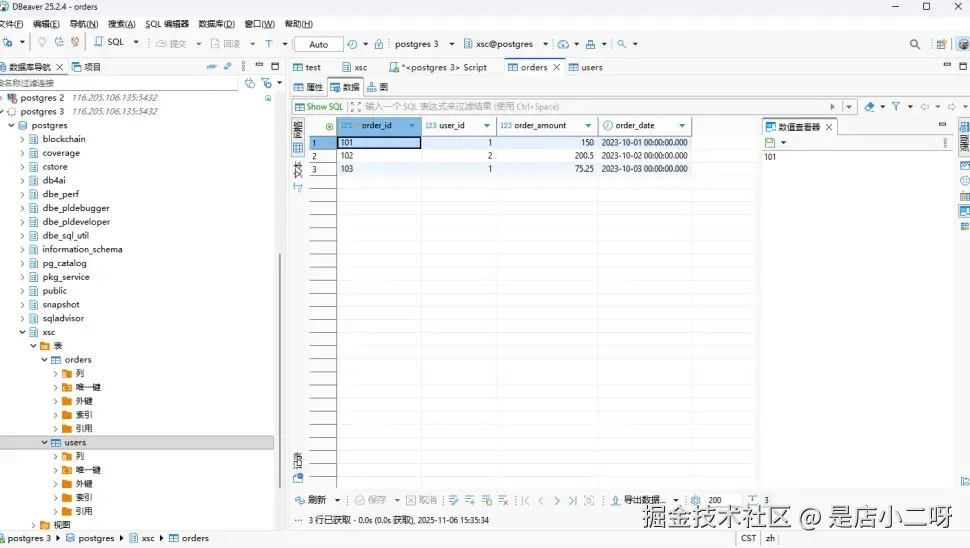Click the add row icon in bottom toolbar
Image resolution: width=970 pixels, height=548 pixels.
click(470, 500)
